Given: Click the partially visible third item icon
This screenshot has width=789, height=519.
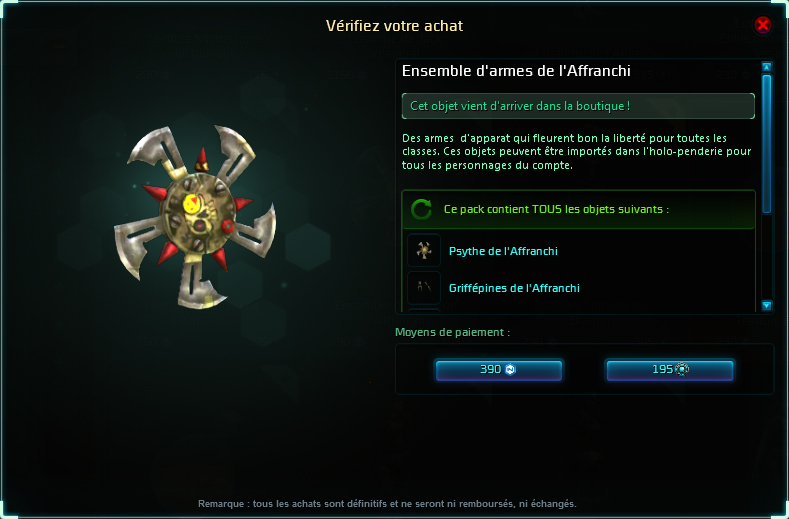Looking at the screenshot, I should tap(424, 310).
